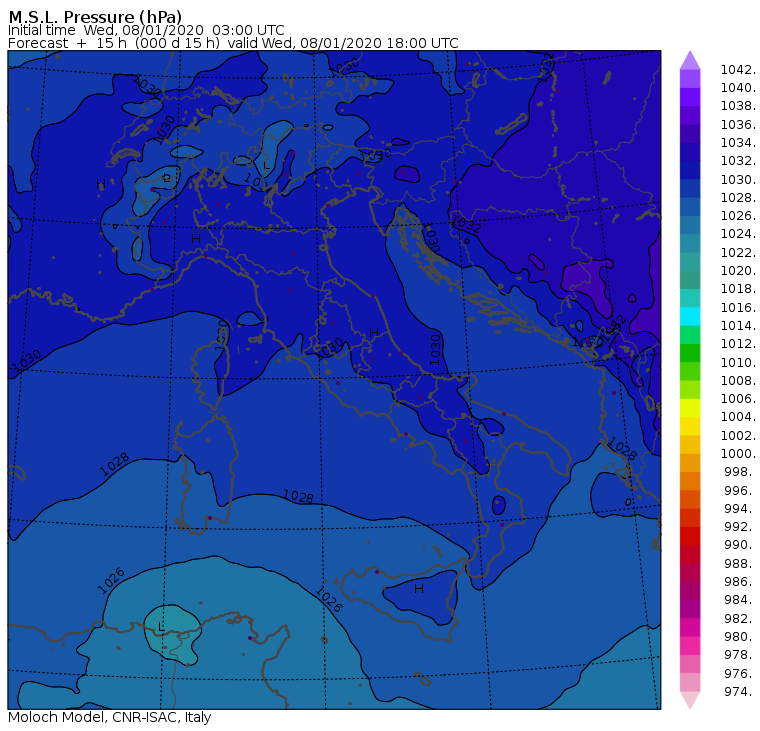The width and height of the screenshot is (760, 731).
Task: Pick the green swatch between 1010 and 1012
Action: (690, 353)
